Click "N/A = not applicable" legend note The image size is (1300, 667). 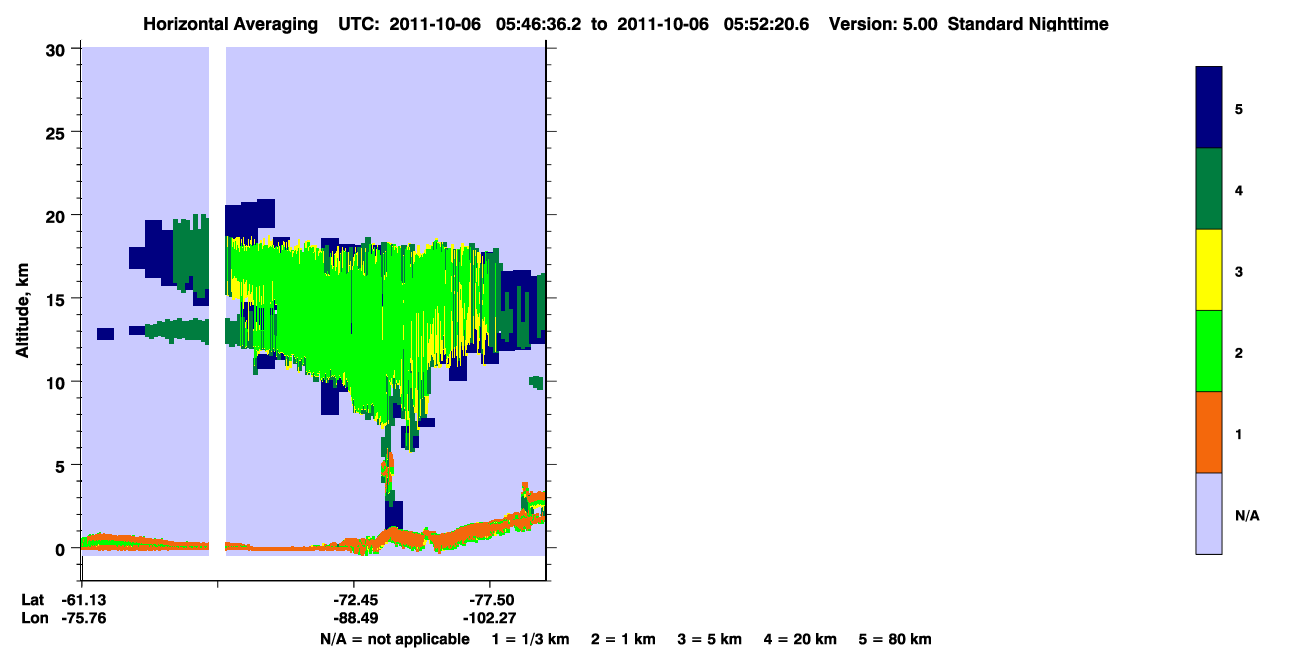[x=395, y=639]
